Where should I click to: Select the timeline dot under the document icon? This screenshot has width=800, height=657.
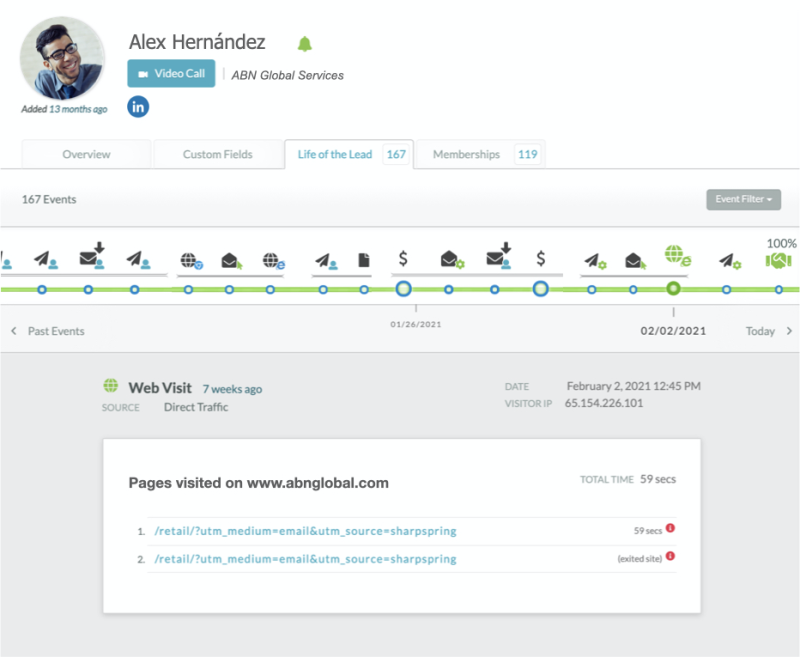click(x=364, y=289)
